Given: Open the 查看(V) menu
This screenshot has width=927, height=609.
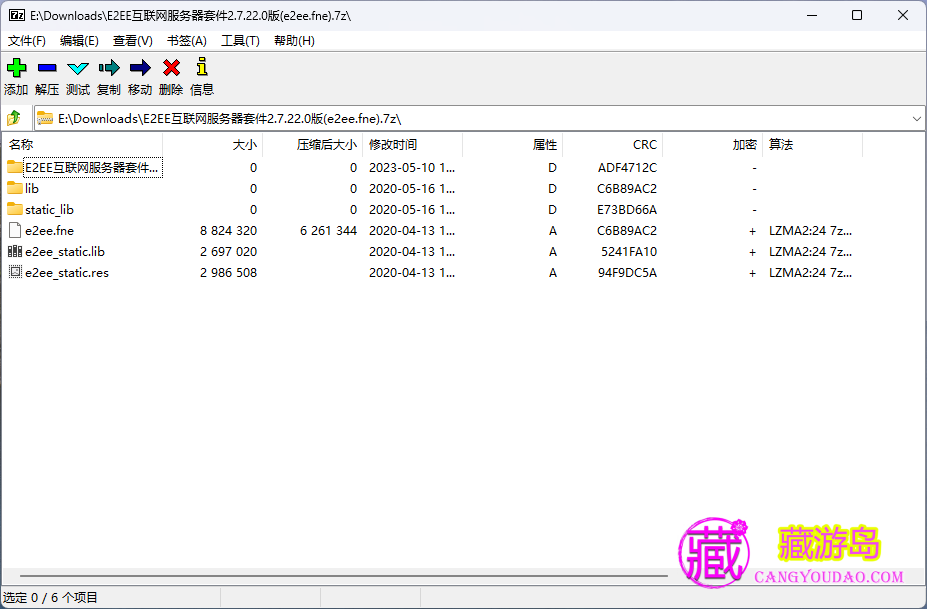Looking at the screenshot, I should (x=132, y=41).
